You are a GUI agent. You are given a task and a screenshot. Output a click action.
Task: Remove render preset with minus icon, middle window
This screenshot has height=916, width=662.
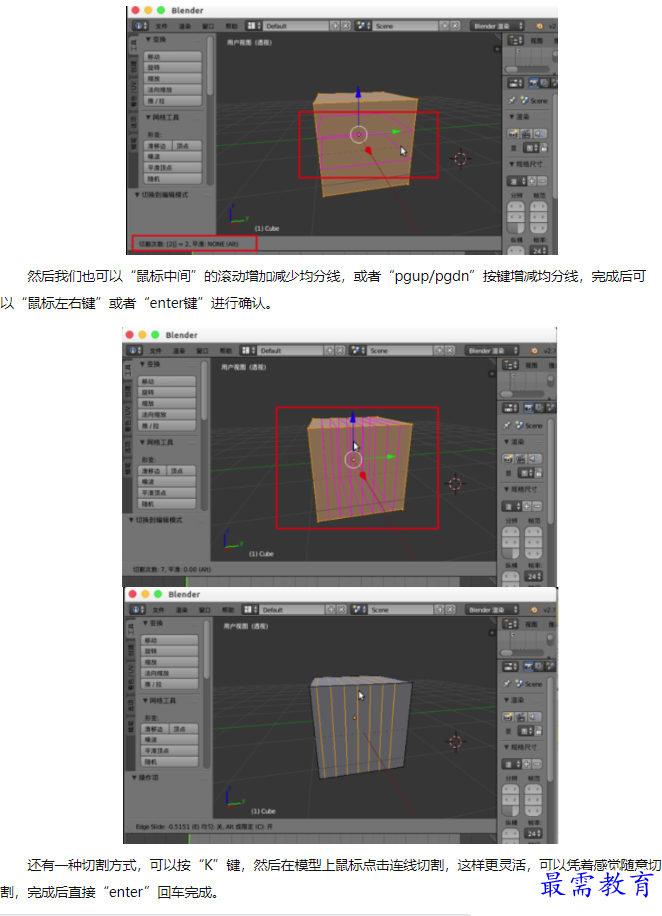click(537, 506)
